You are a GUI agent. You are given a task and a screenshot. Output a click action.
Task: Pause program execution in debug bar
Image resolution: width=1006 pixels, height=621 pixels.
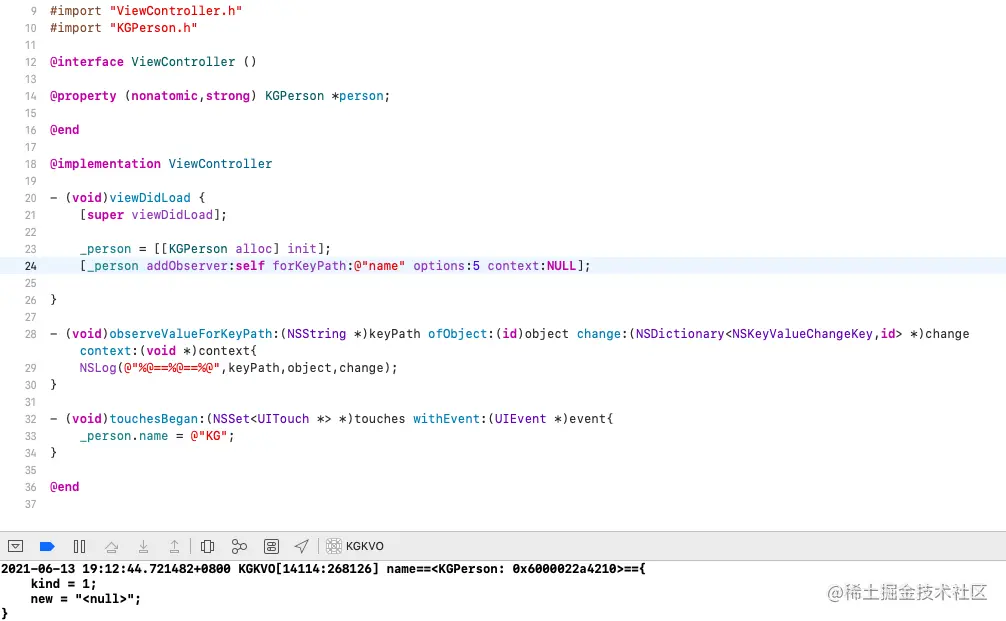click(x=80, y=546)
